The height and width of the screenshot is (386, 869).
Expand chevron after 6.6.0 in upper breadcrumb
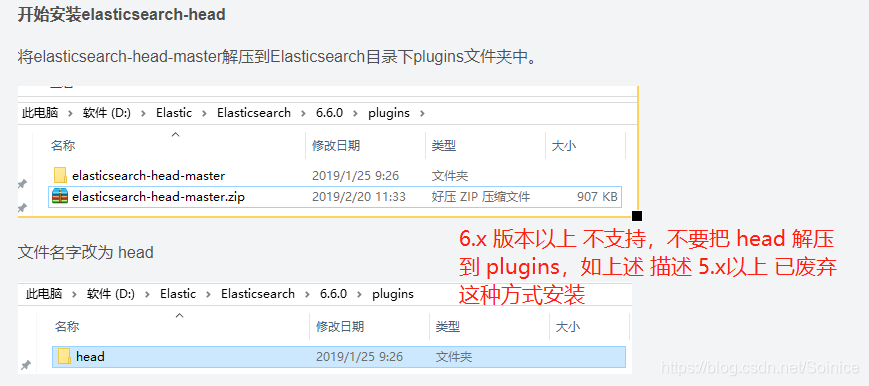pyautogui.click(x=356, y=113)
